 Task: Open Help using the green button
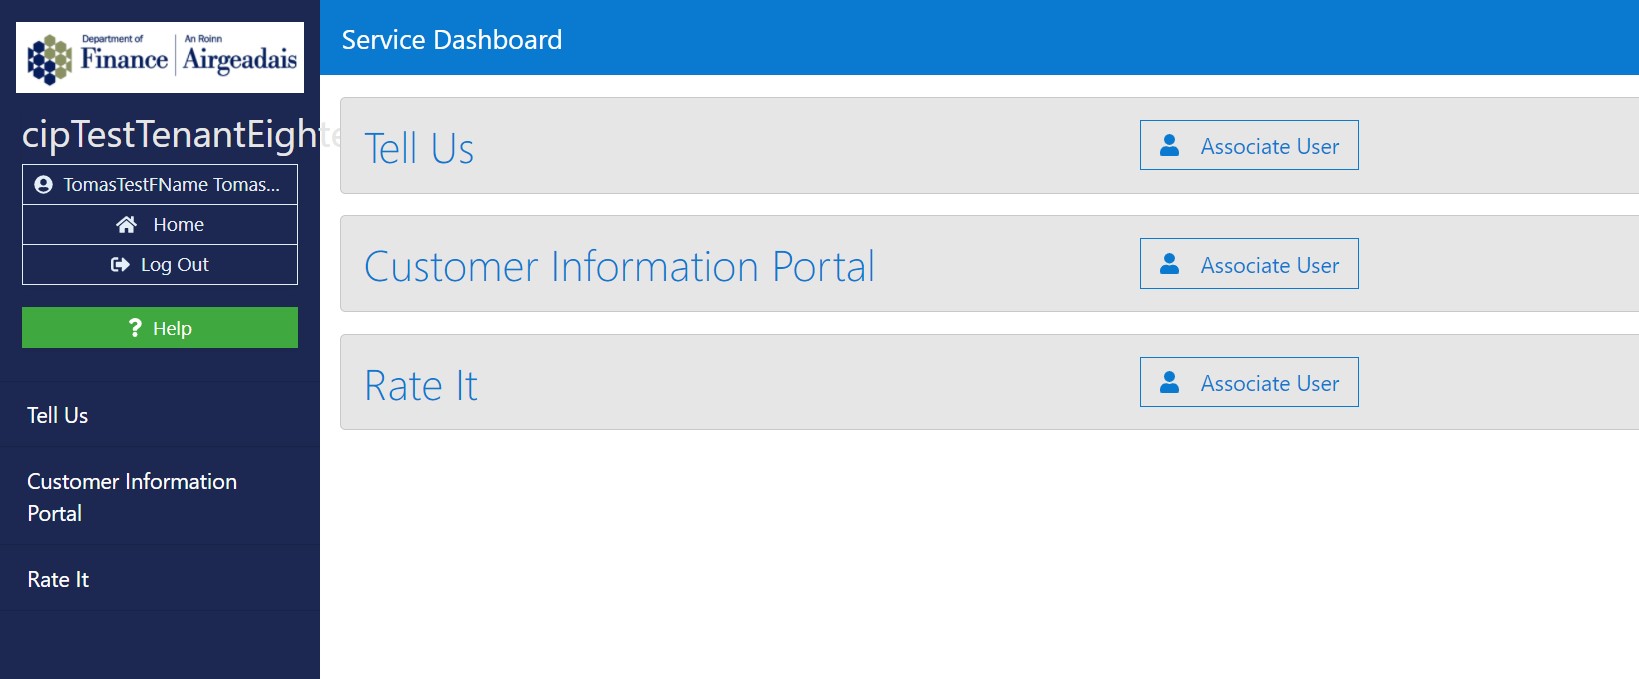pos(159,327)
